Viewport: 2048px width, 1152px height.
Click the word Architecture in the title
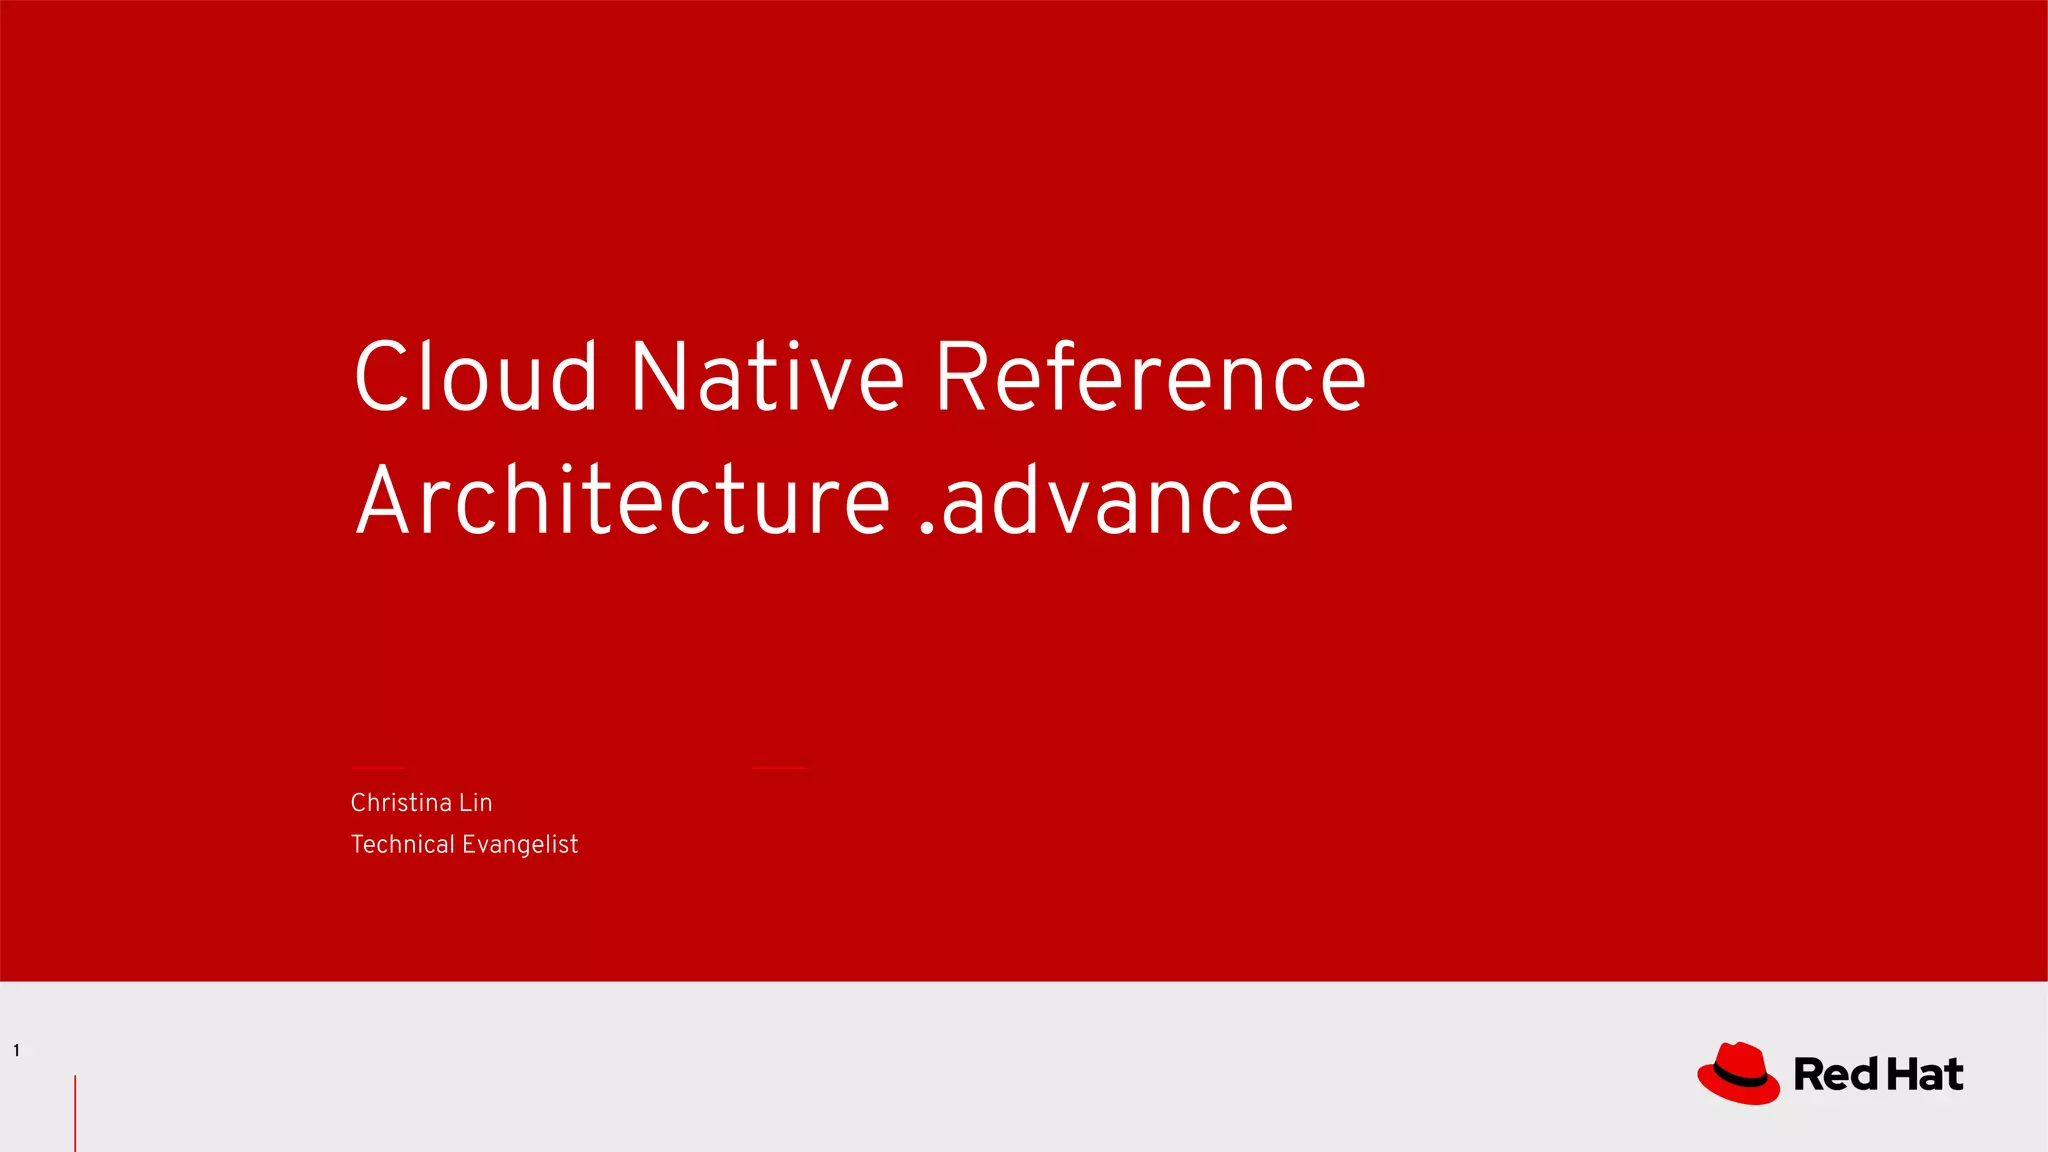pyautogui.click(x=622, y=501)
